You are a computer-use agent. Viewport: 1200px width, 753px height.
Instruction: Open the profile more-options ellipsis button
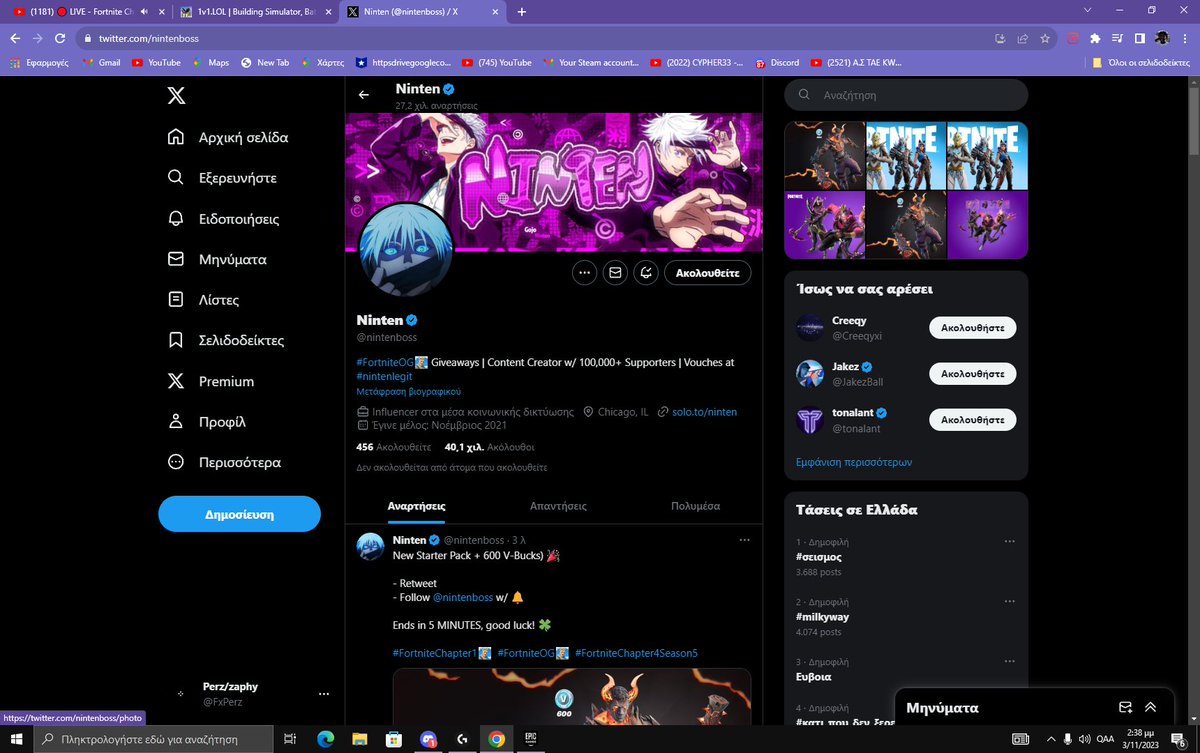(x=585, y=272)
